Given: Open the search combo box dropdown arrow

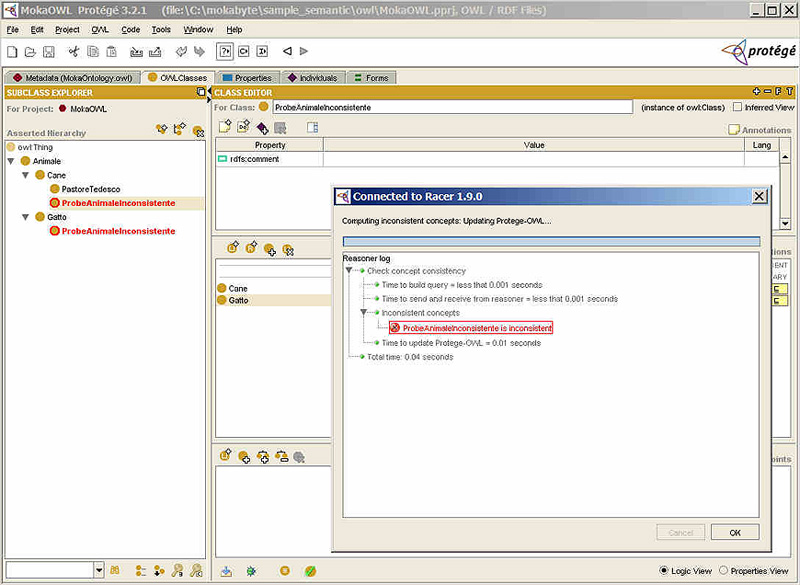Looking at the screenshot, I should point(99,570).
